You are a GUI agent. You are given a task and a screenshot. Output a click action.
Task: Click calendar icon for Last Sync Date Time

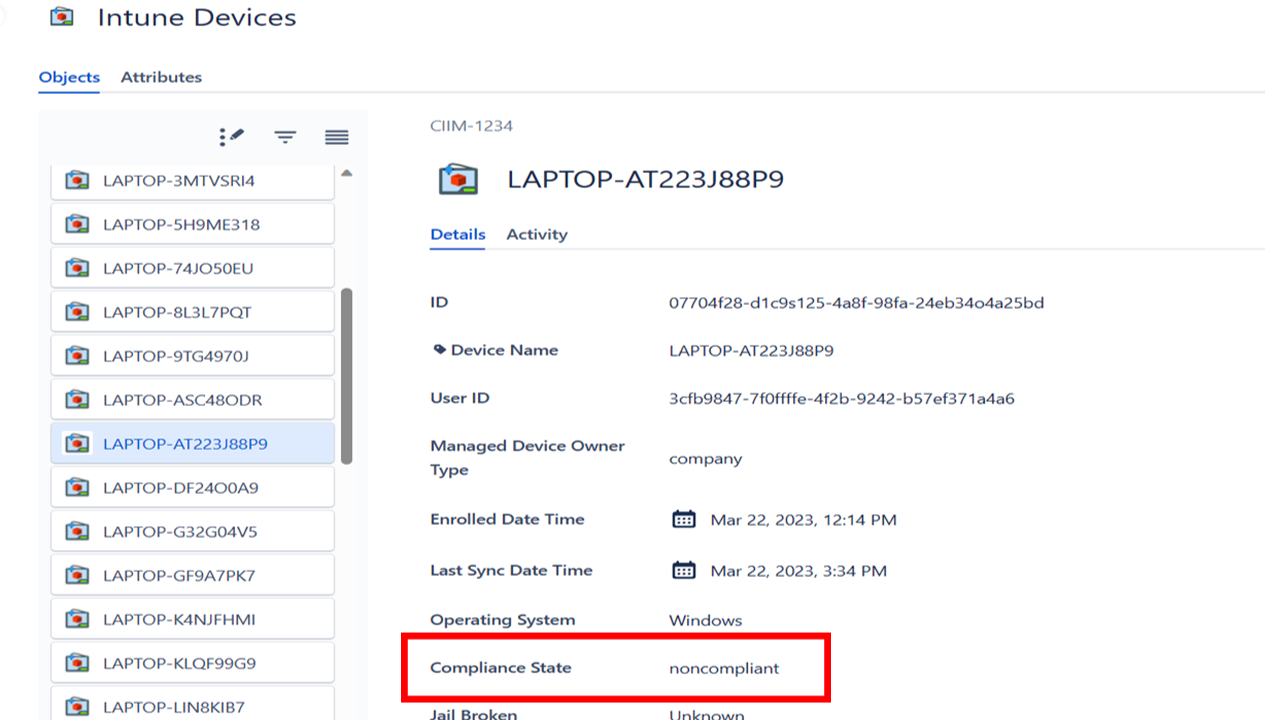click(x=684, y=571)
